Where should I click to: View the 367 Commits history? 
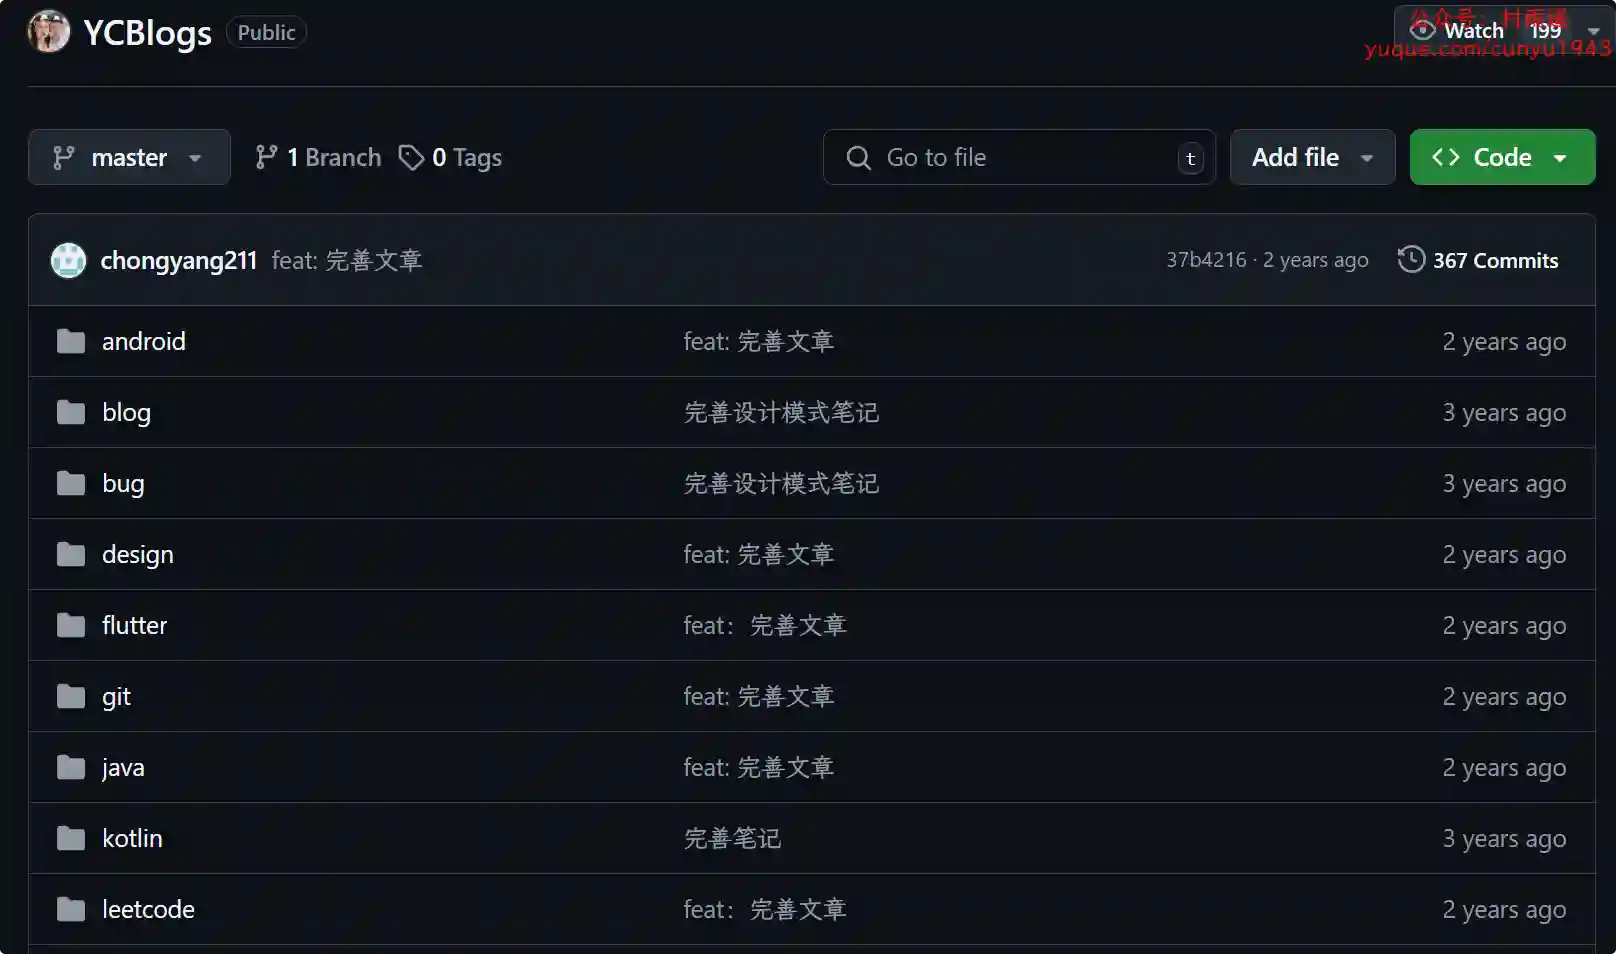point(1495,260)
